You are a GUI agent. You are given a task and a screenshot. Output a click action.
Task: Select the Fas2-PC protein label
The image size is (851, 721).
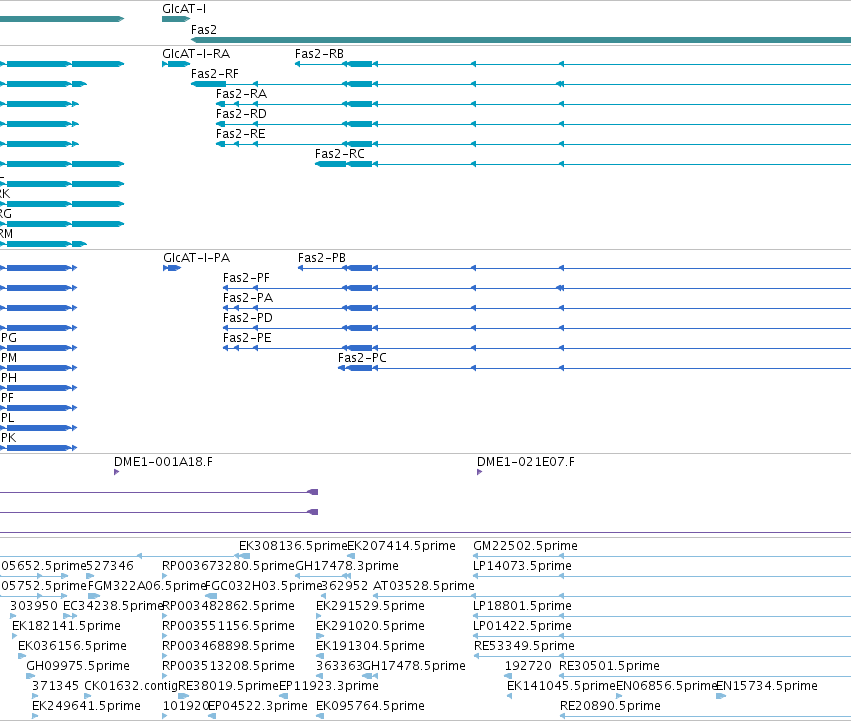click(362, 358)
